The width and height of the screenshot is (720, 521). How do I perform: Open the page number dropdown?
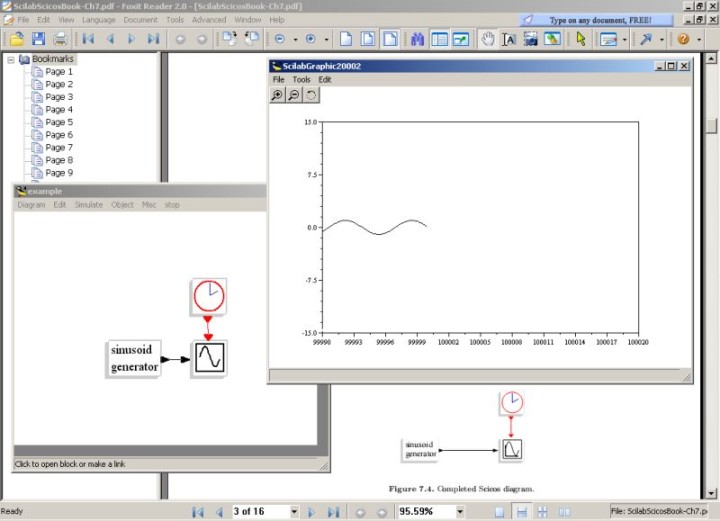(294, 511)
